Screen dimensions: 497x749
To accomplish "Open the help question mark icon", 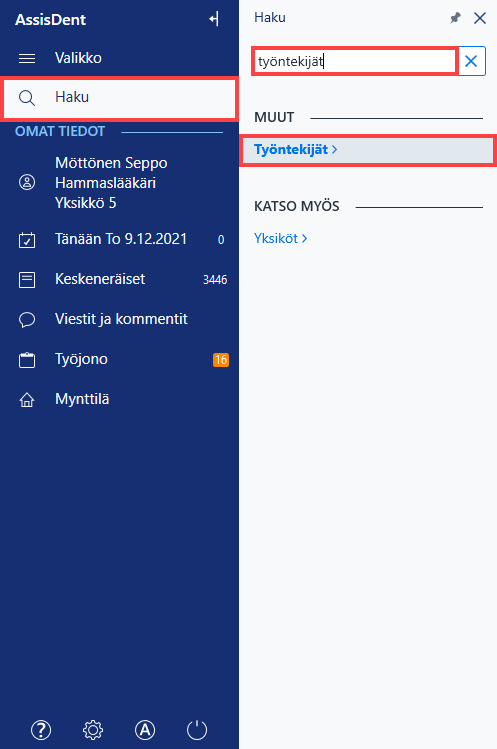I will (x=41, y=729).
